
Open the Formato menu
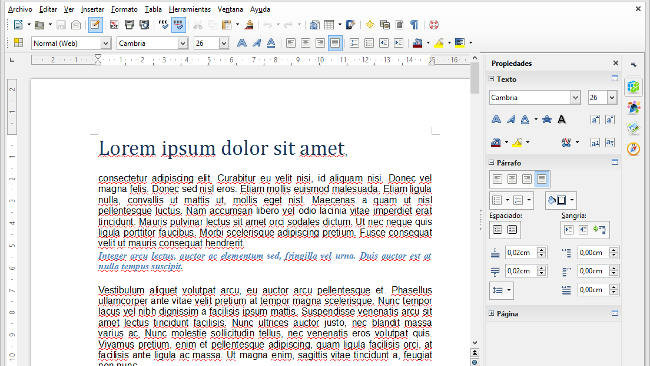point(124,9)
